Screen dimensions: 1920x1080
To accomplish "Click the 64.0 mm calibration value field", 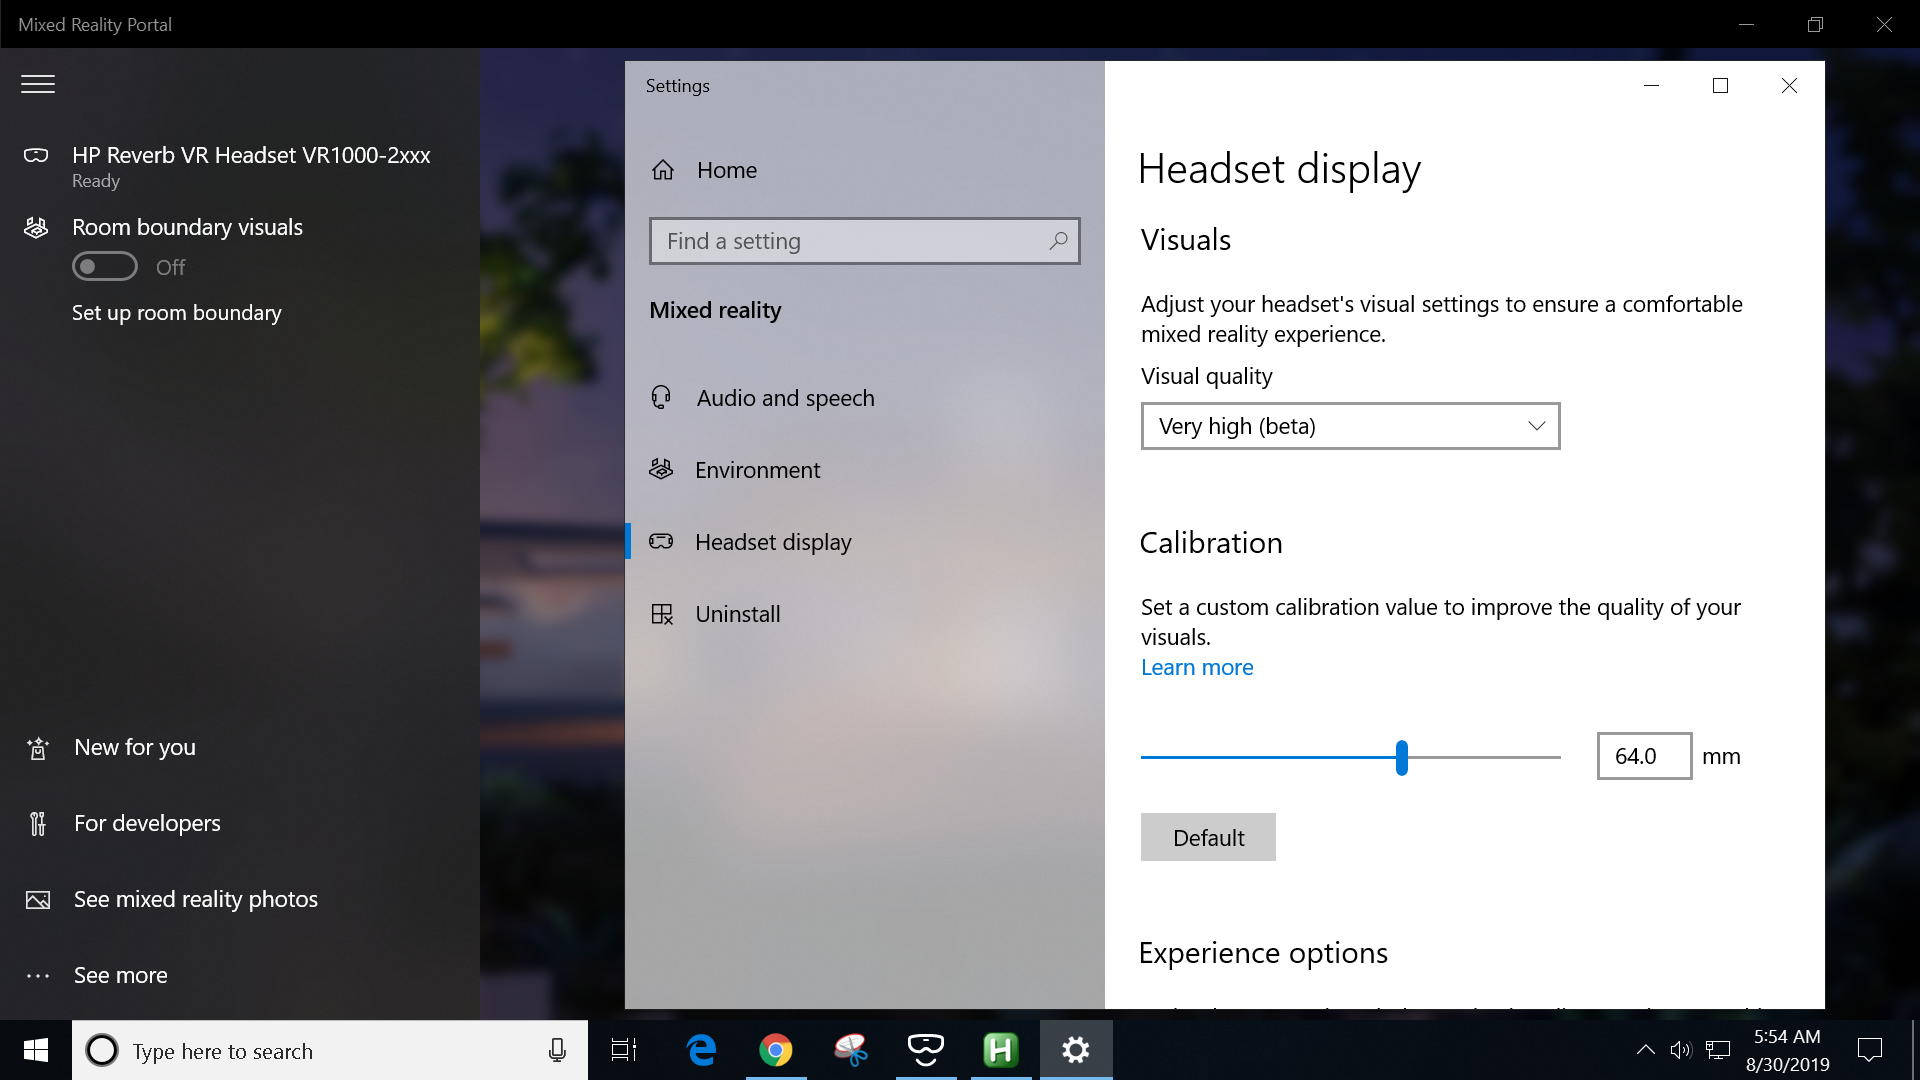I will click(1643, 757).
